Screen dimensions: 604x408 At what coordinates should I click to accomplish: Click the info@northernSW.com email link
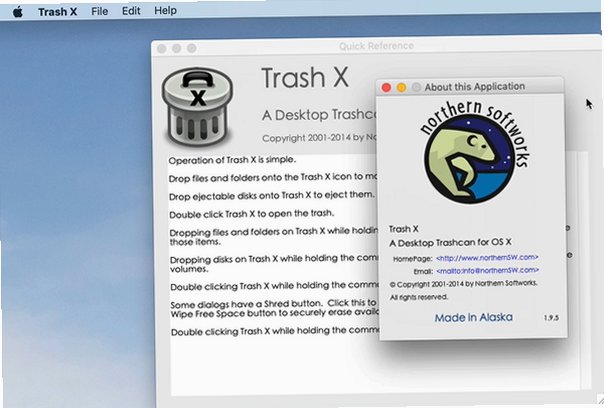coord(488,270)
